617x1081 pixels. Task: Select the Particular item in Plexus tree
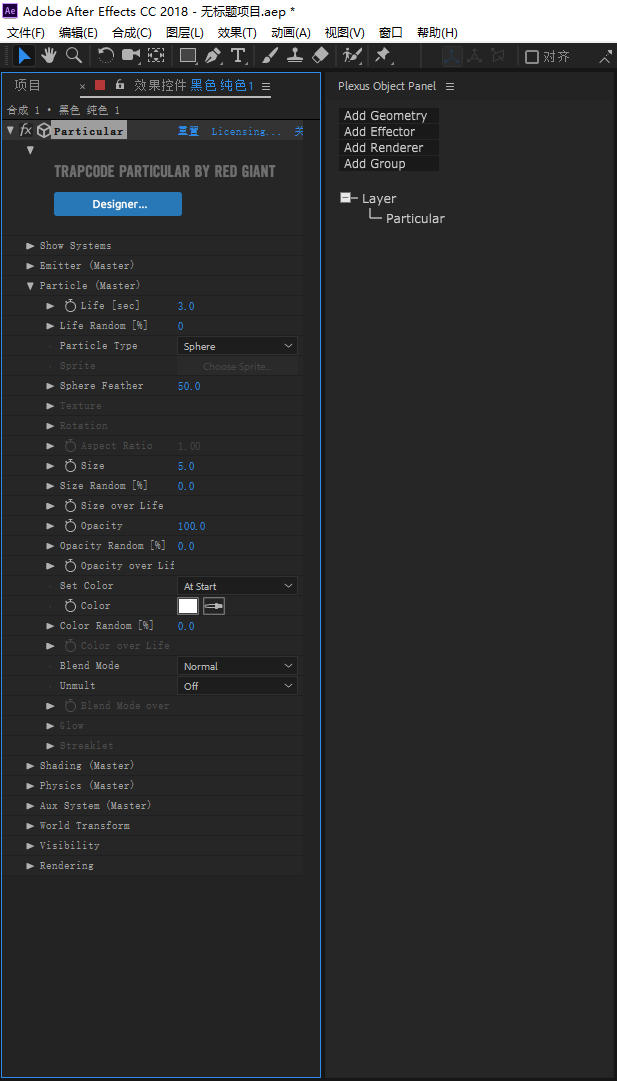(415, 219)
